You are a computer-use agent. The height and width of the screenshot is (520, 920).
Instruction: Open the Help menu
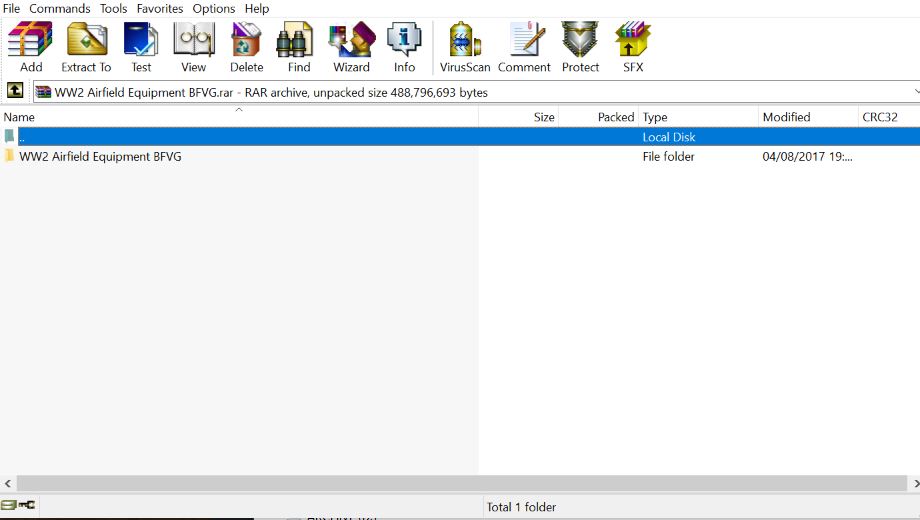pos(257,9)
